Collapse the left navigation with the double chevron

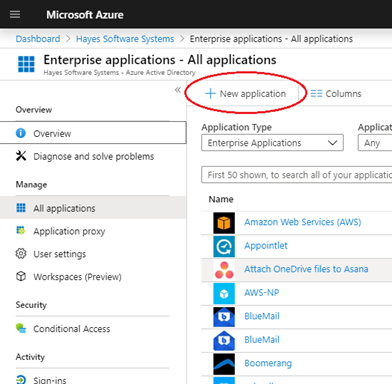coord(178,90)
